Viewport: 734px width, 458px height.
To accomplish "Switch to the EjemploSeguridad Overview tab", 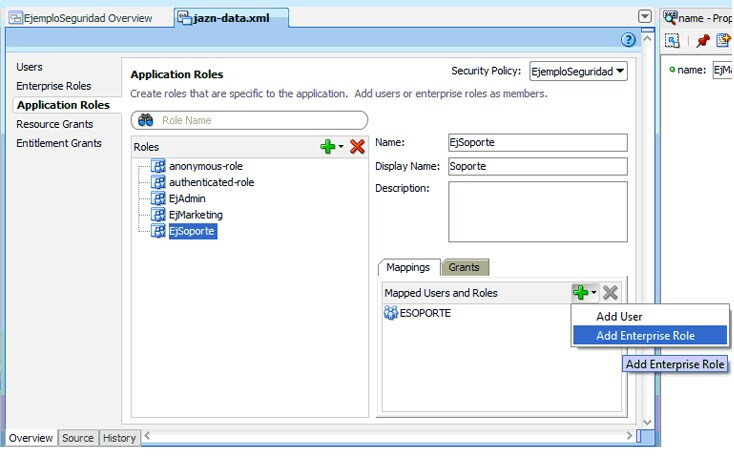I will point(88,18).
